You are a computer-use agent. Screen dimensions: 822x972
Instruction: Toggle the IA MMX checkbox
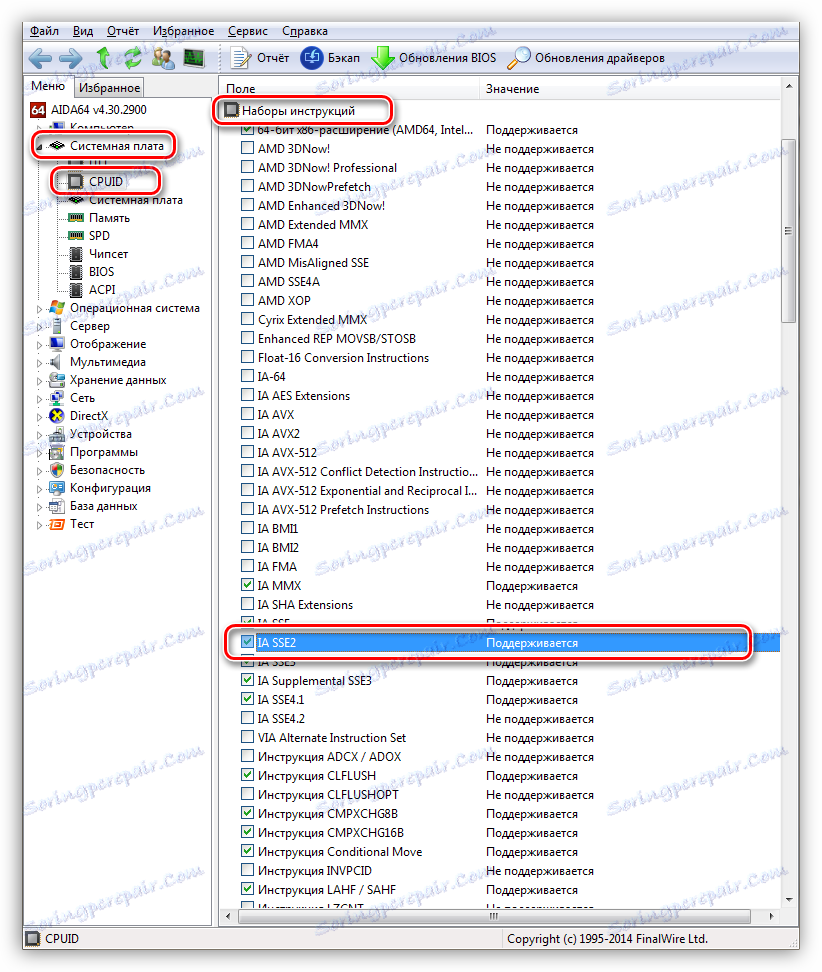[247, 585]
